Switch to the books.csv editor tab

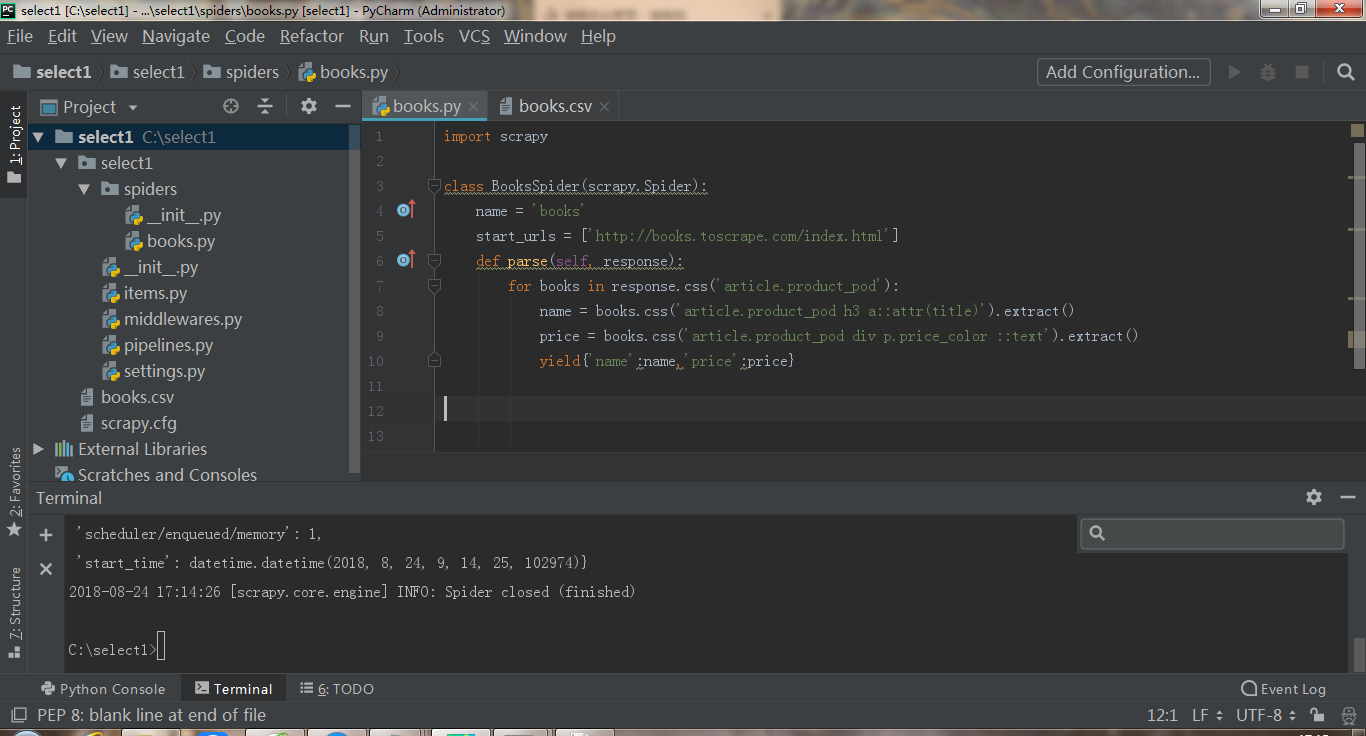tap(554, 106)
